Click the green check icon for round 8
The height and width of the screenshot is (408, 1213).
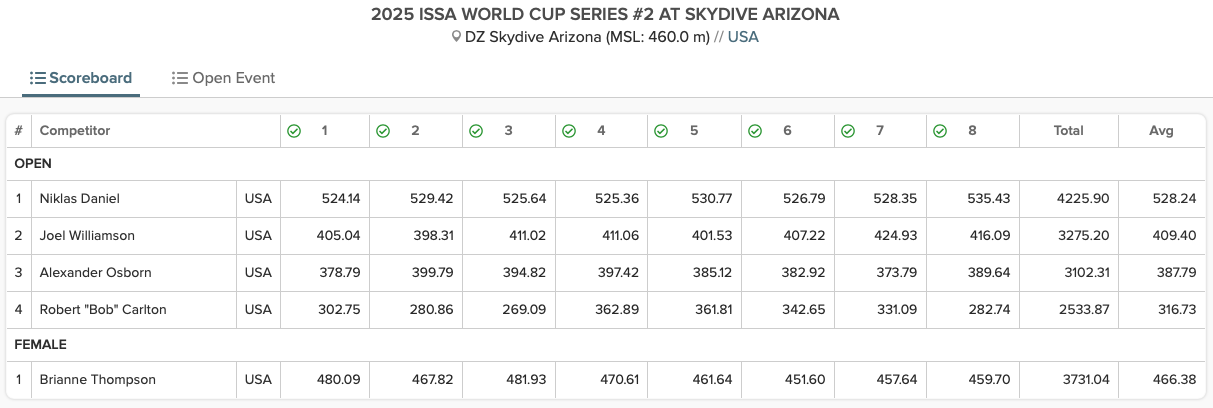coord(940,131)
